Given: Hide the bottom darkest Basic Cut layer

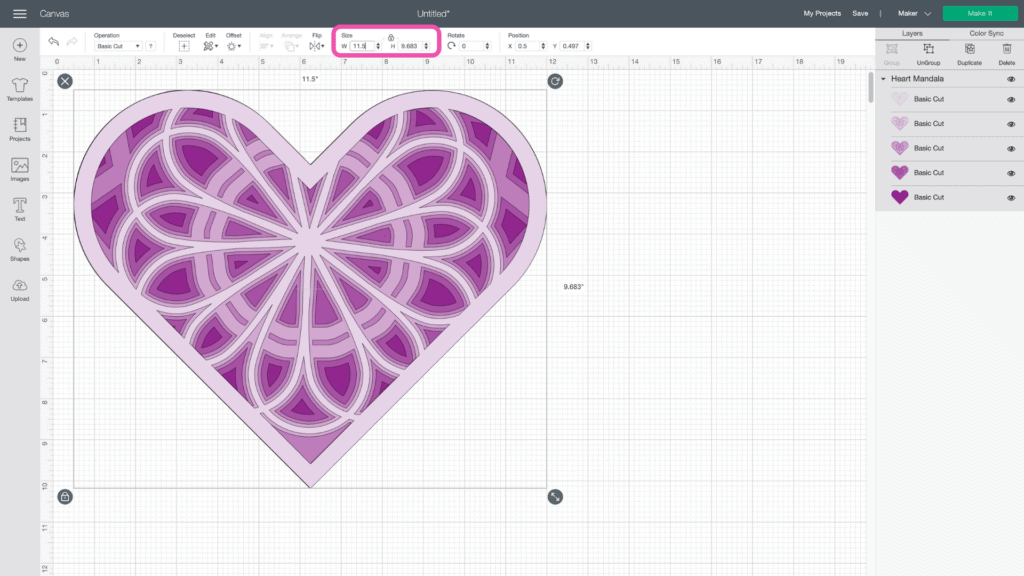Looking at the screenshot, I should (1011, 197).
